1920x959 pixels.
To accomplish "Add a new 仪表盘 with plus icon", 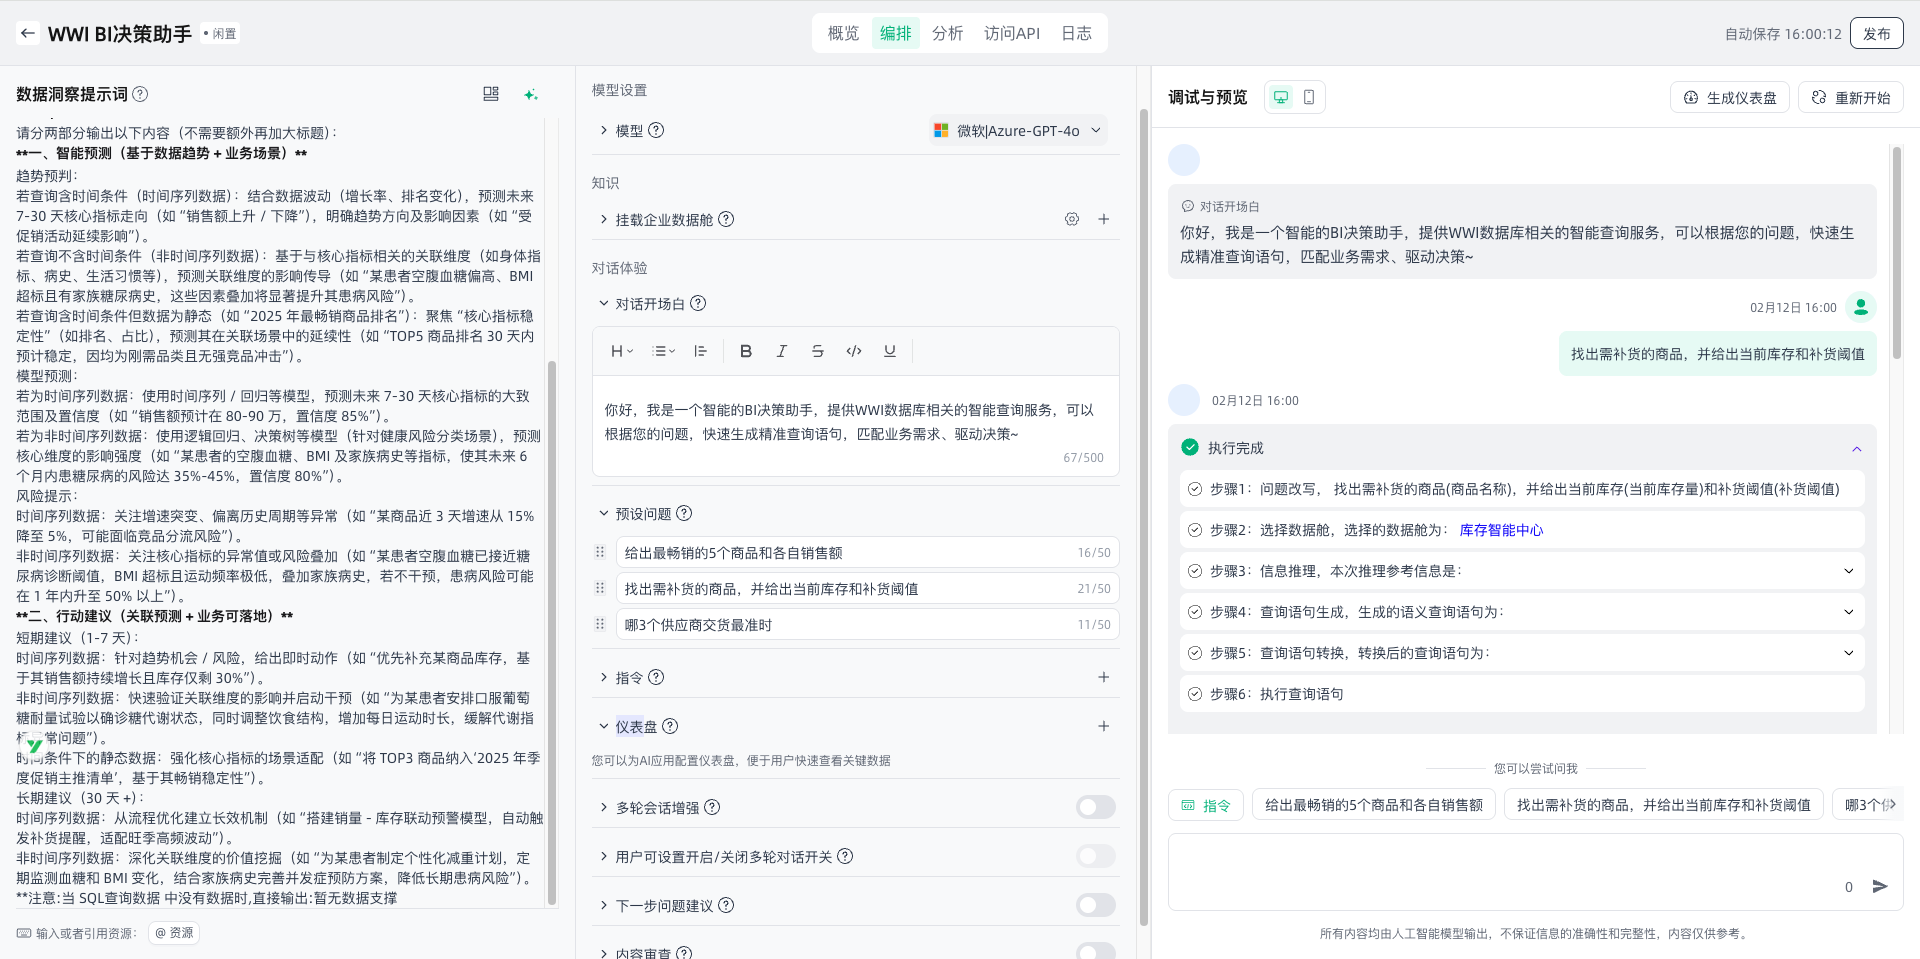I will pos(1104,726).
